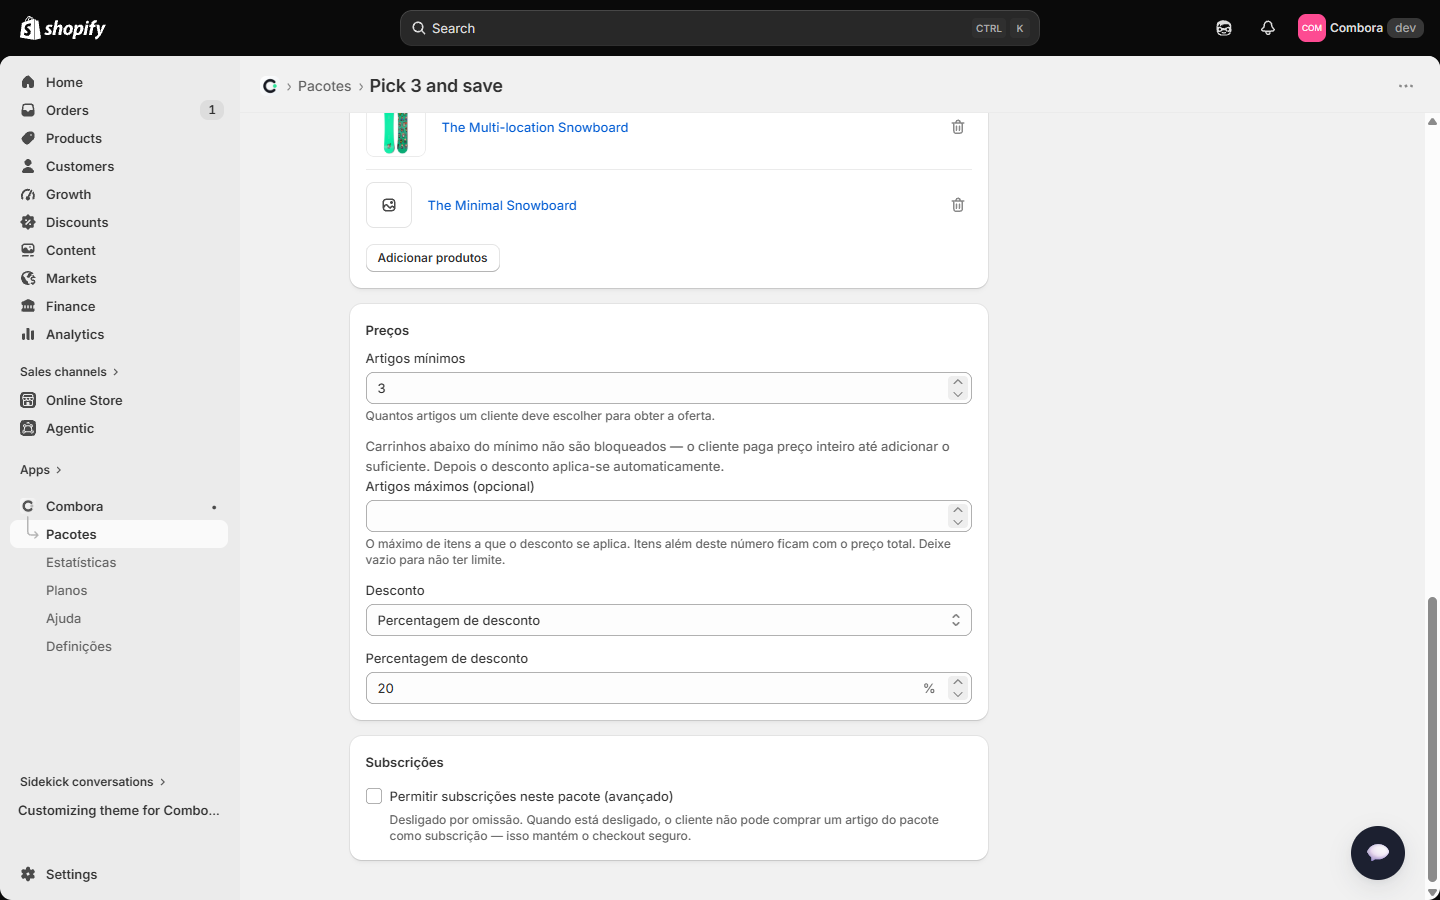Open Estatísticas in the Combora submenu
This screenshot has width=1440, height=900.
pos(81,562)
